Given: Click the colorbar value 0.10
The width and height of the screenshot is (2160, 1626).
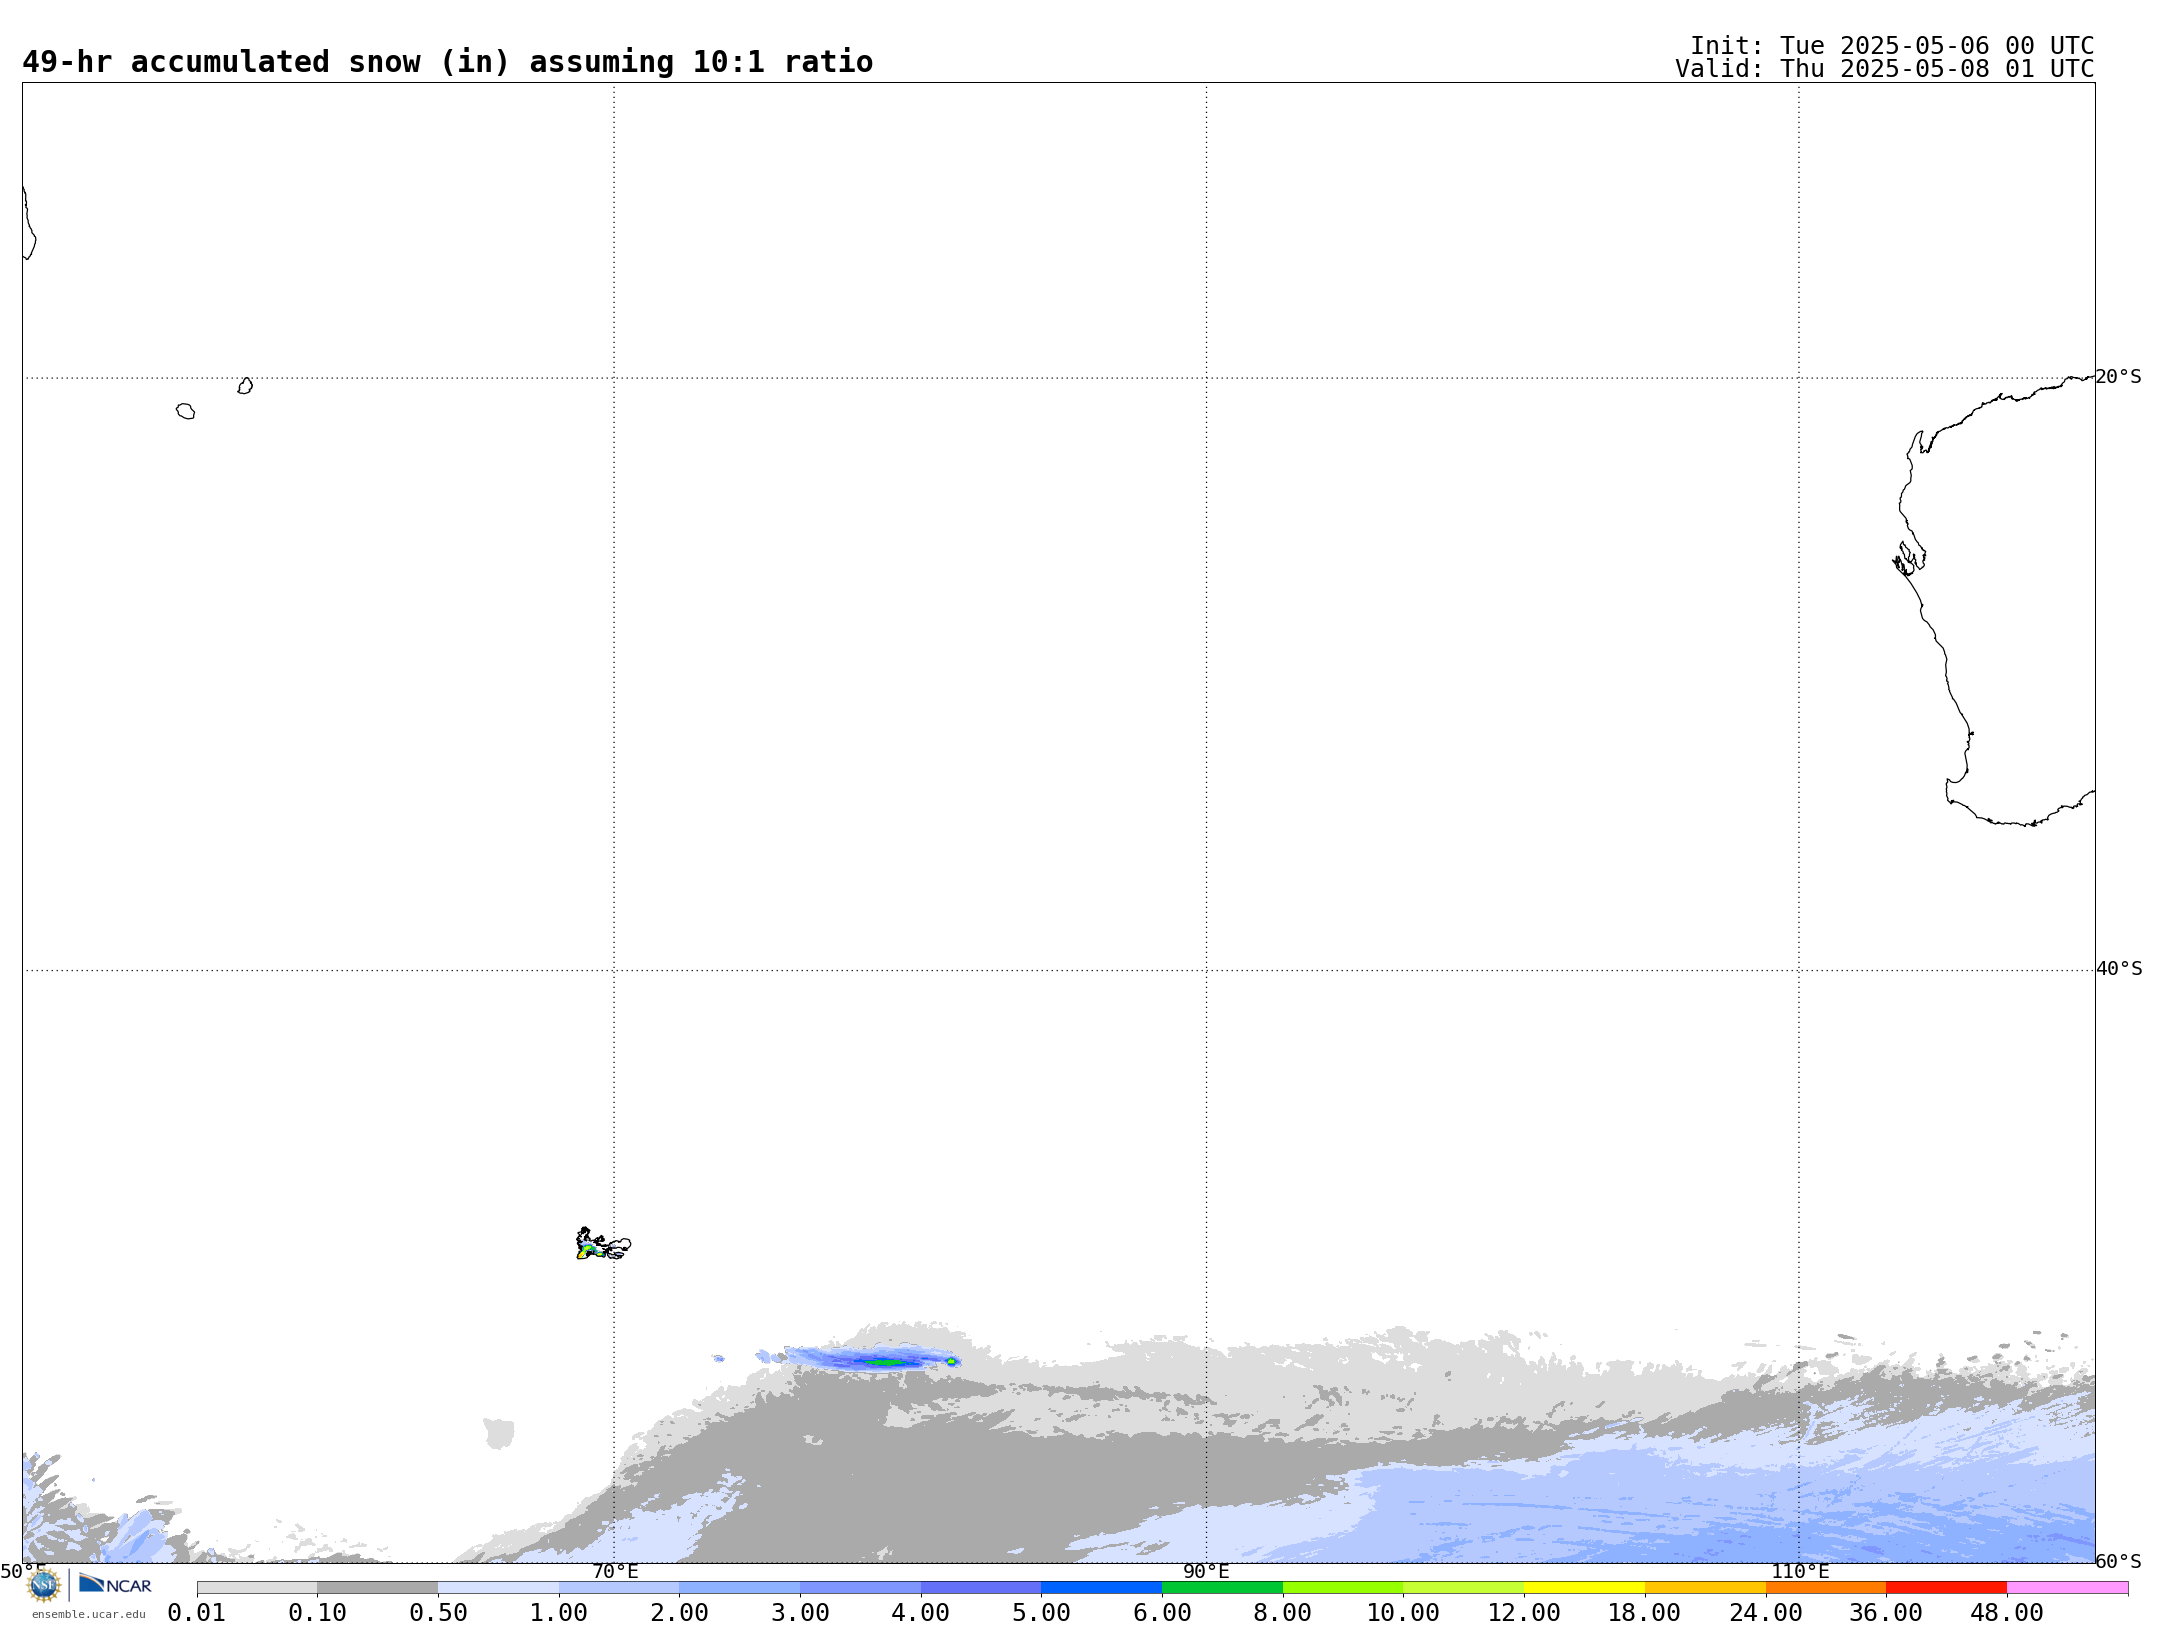Looking at the screenshot, I should [x=317, y=1612].
